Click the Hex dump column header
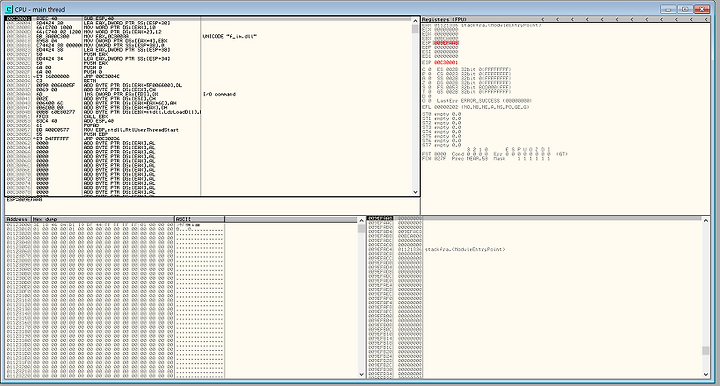Screen dimensions: 720x386 (x=103, y=219)
